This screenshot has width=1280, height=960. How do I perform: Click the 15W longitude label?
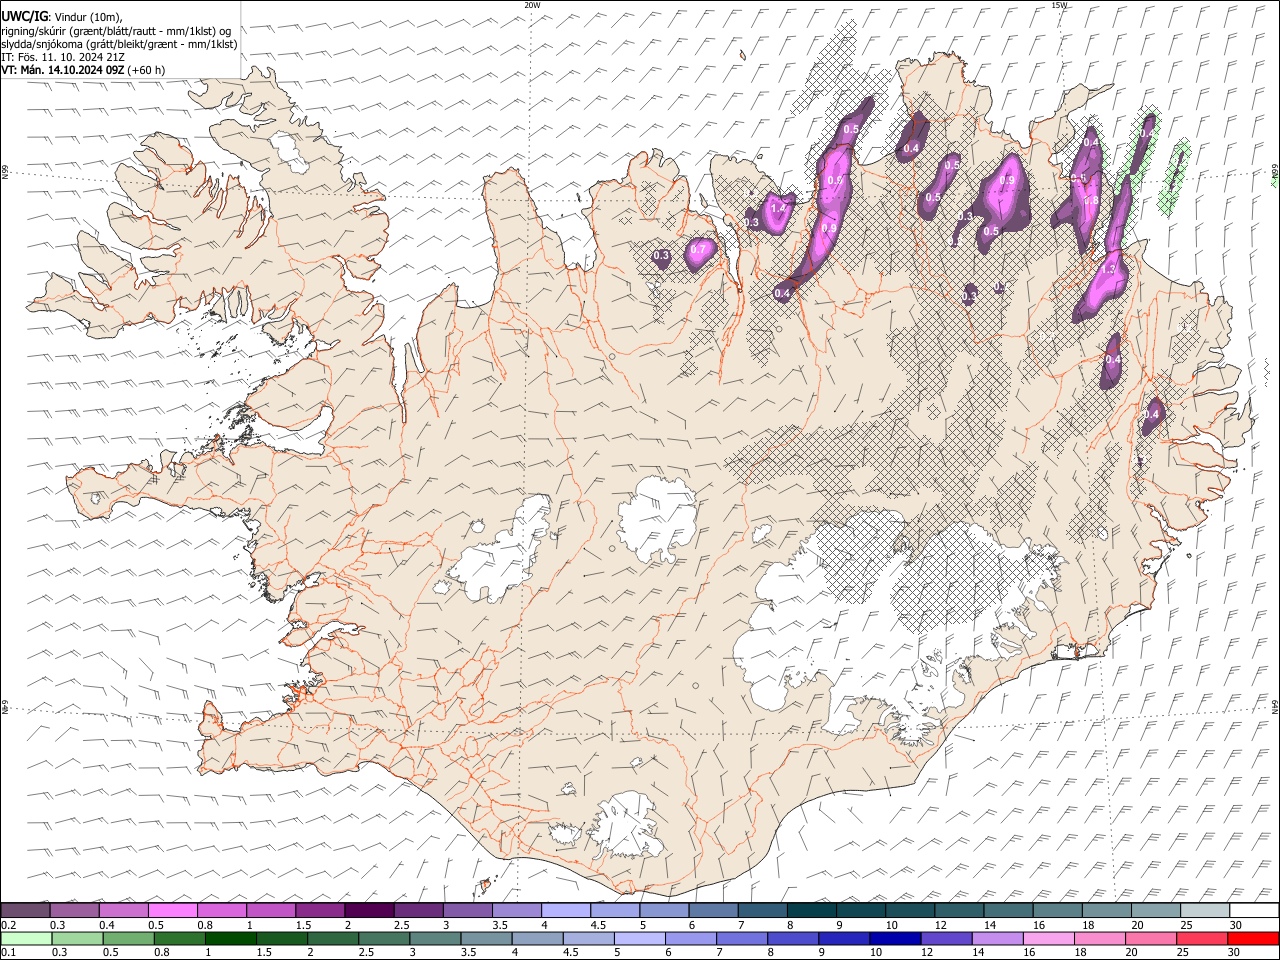[x=1060, y=5]
